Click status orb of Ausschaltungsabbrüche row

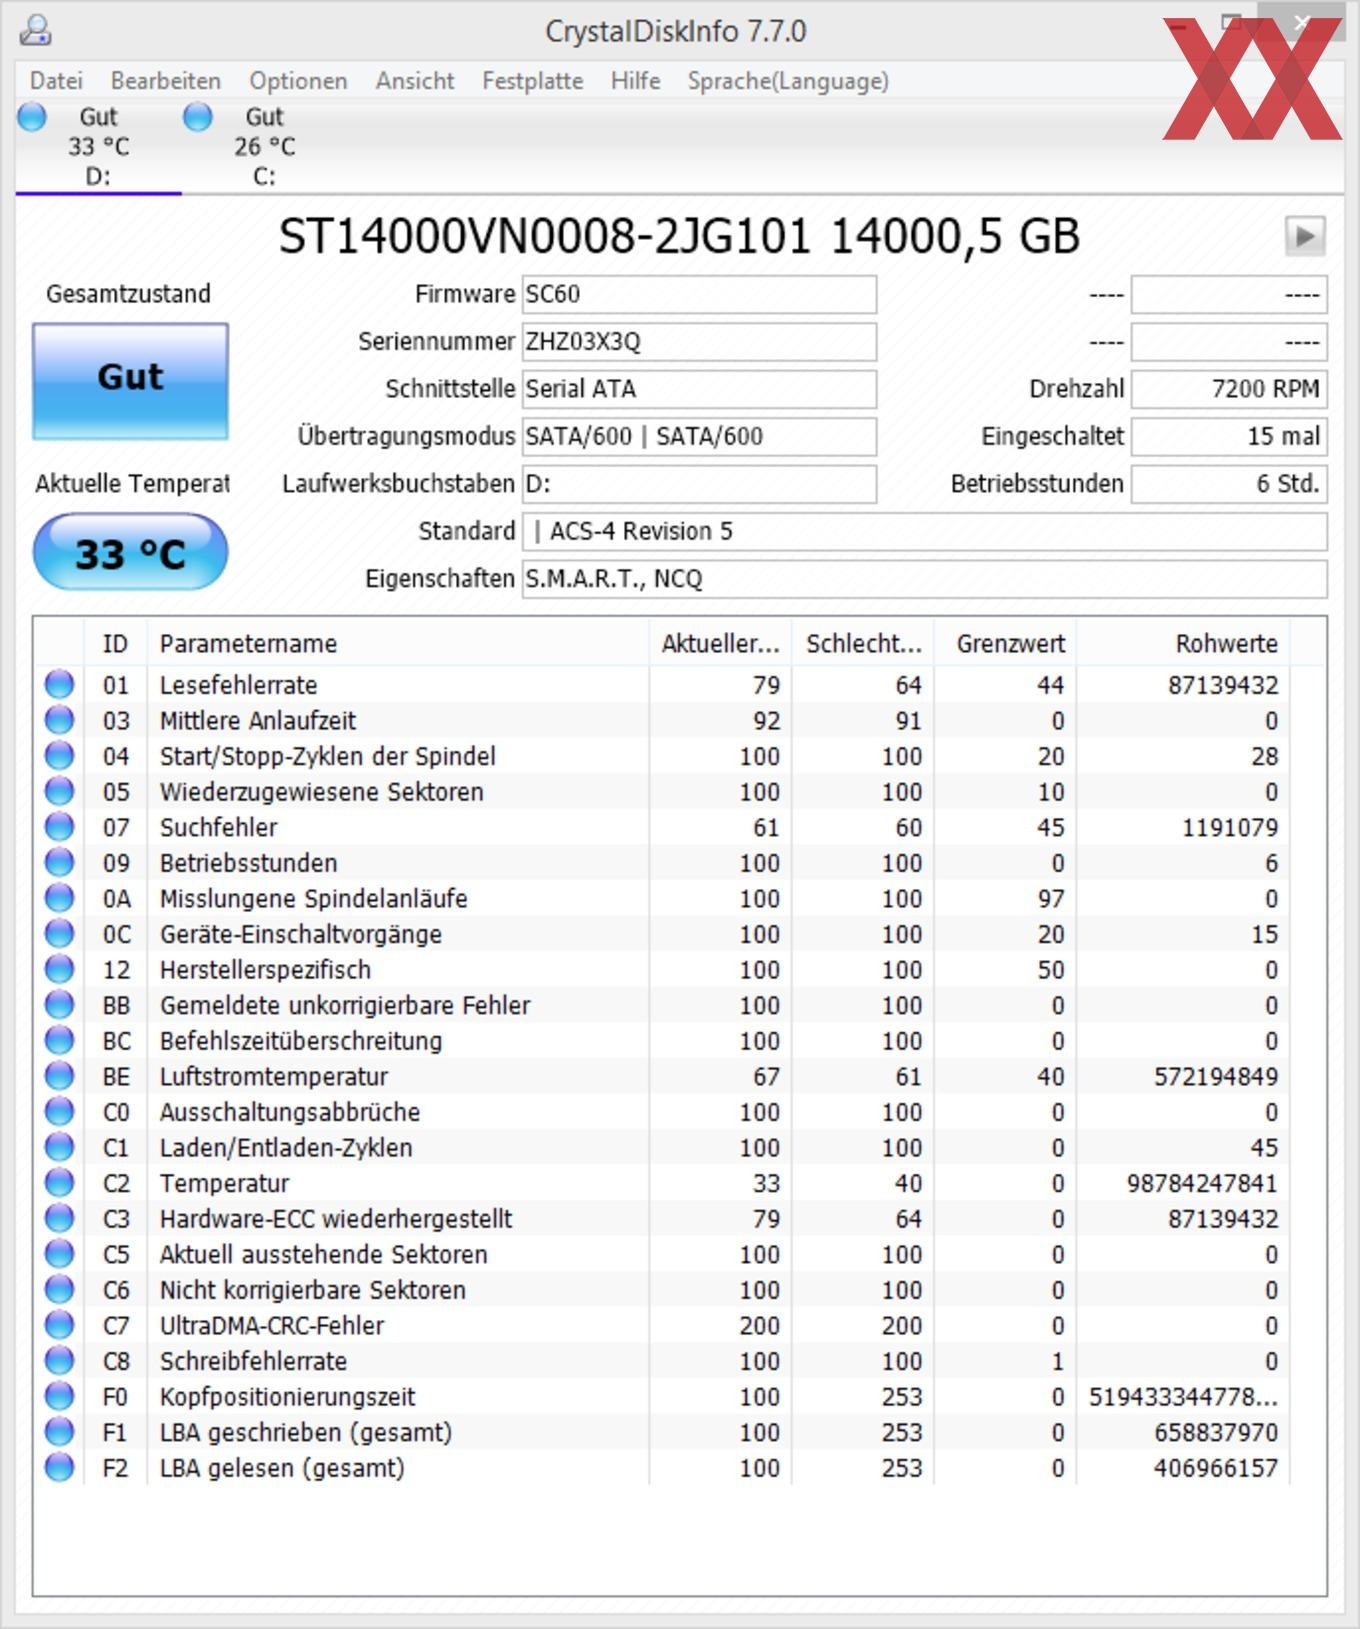pos(60,1111)
